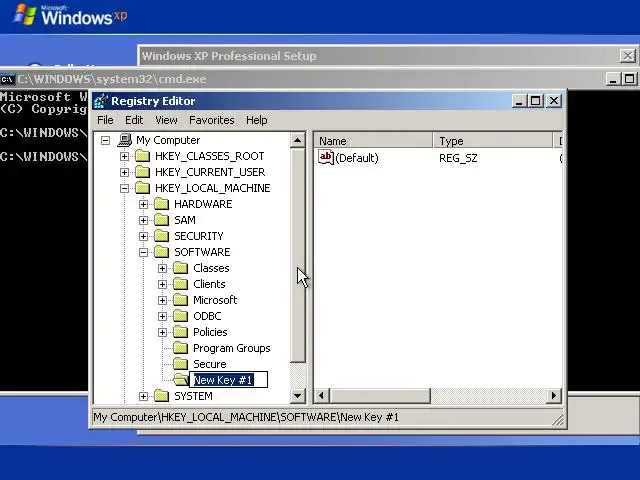Click the Type column header
This screenshot has height=480, width=640.
492,141
